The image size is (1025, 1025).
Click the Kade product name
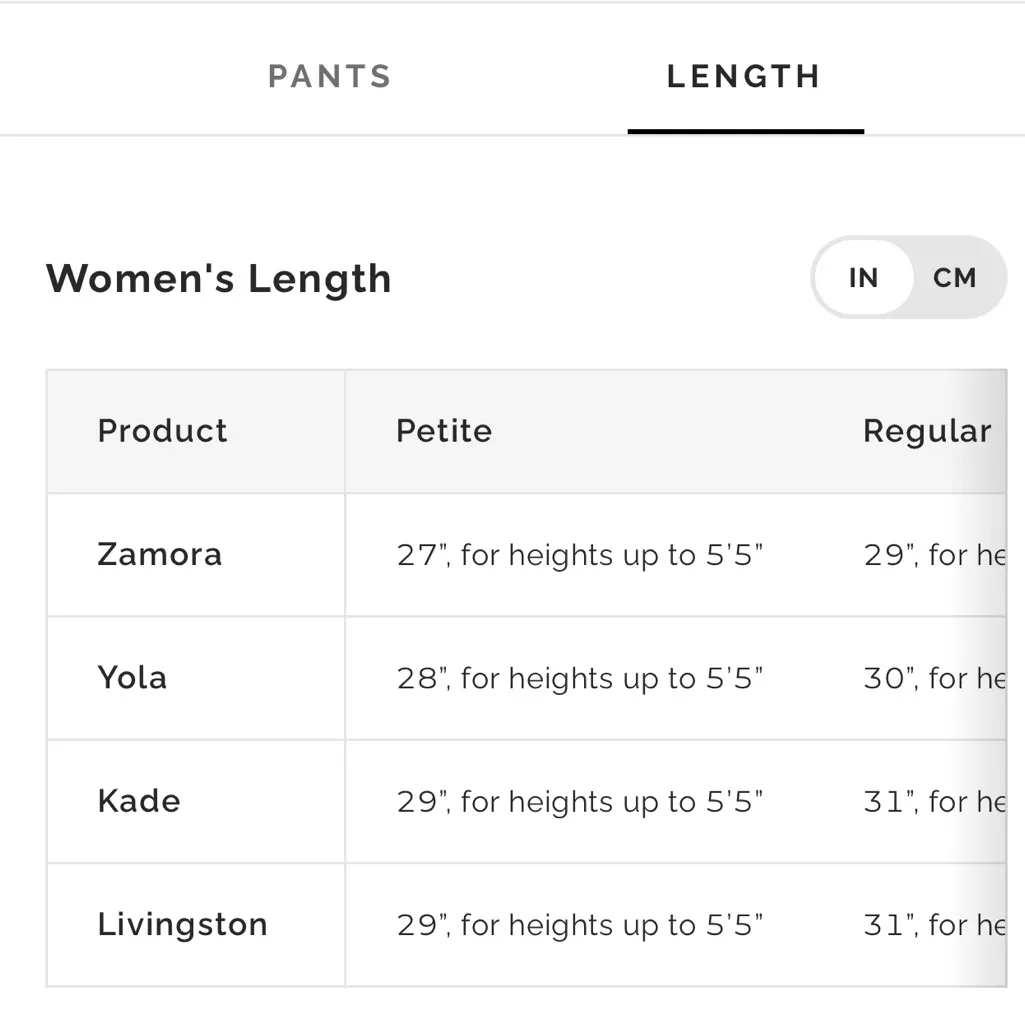139,801
